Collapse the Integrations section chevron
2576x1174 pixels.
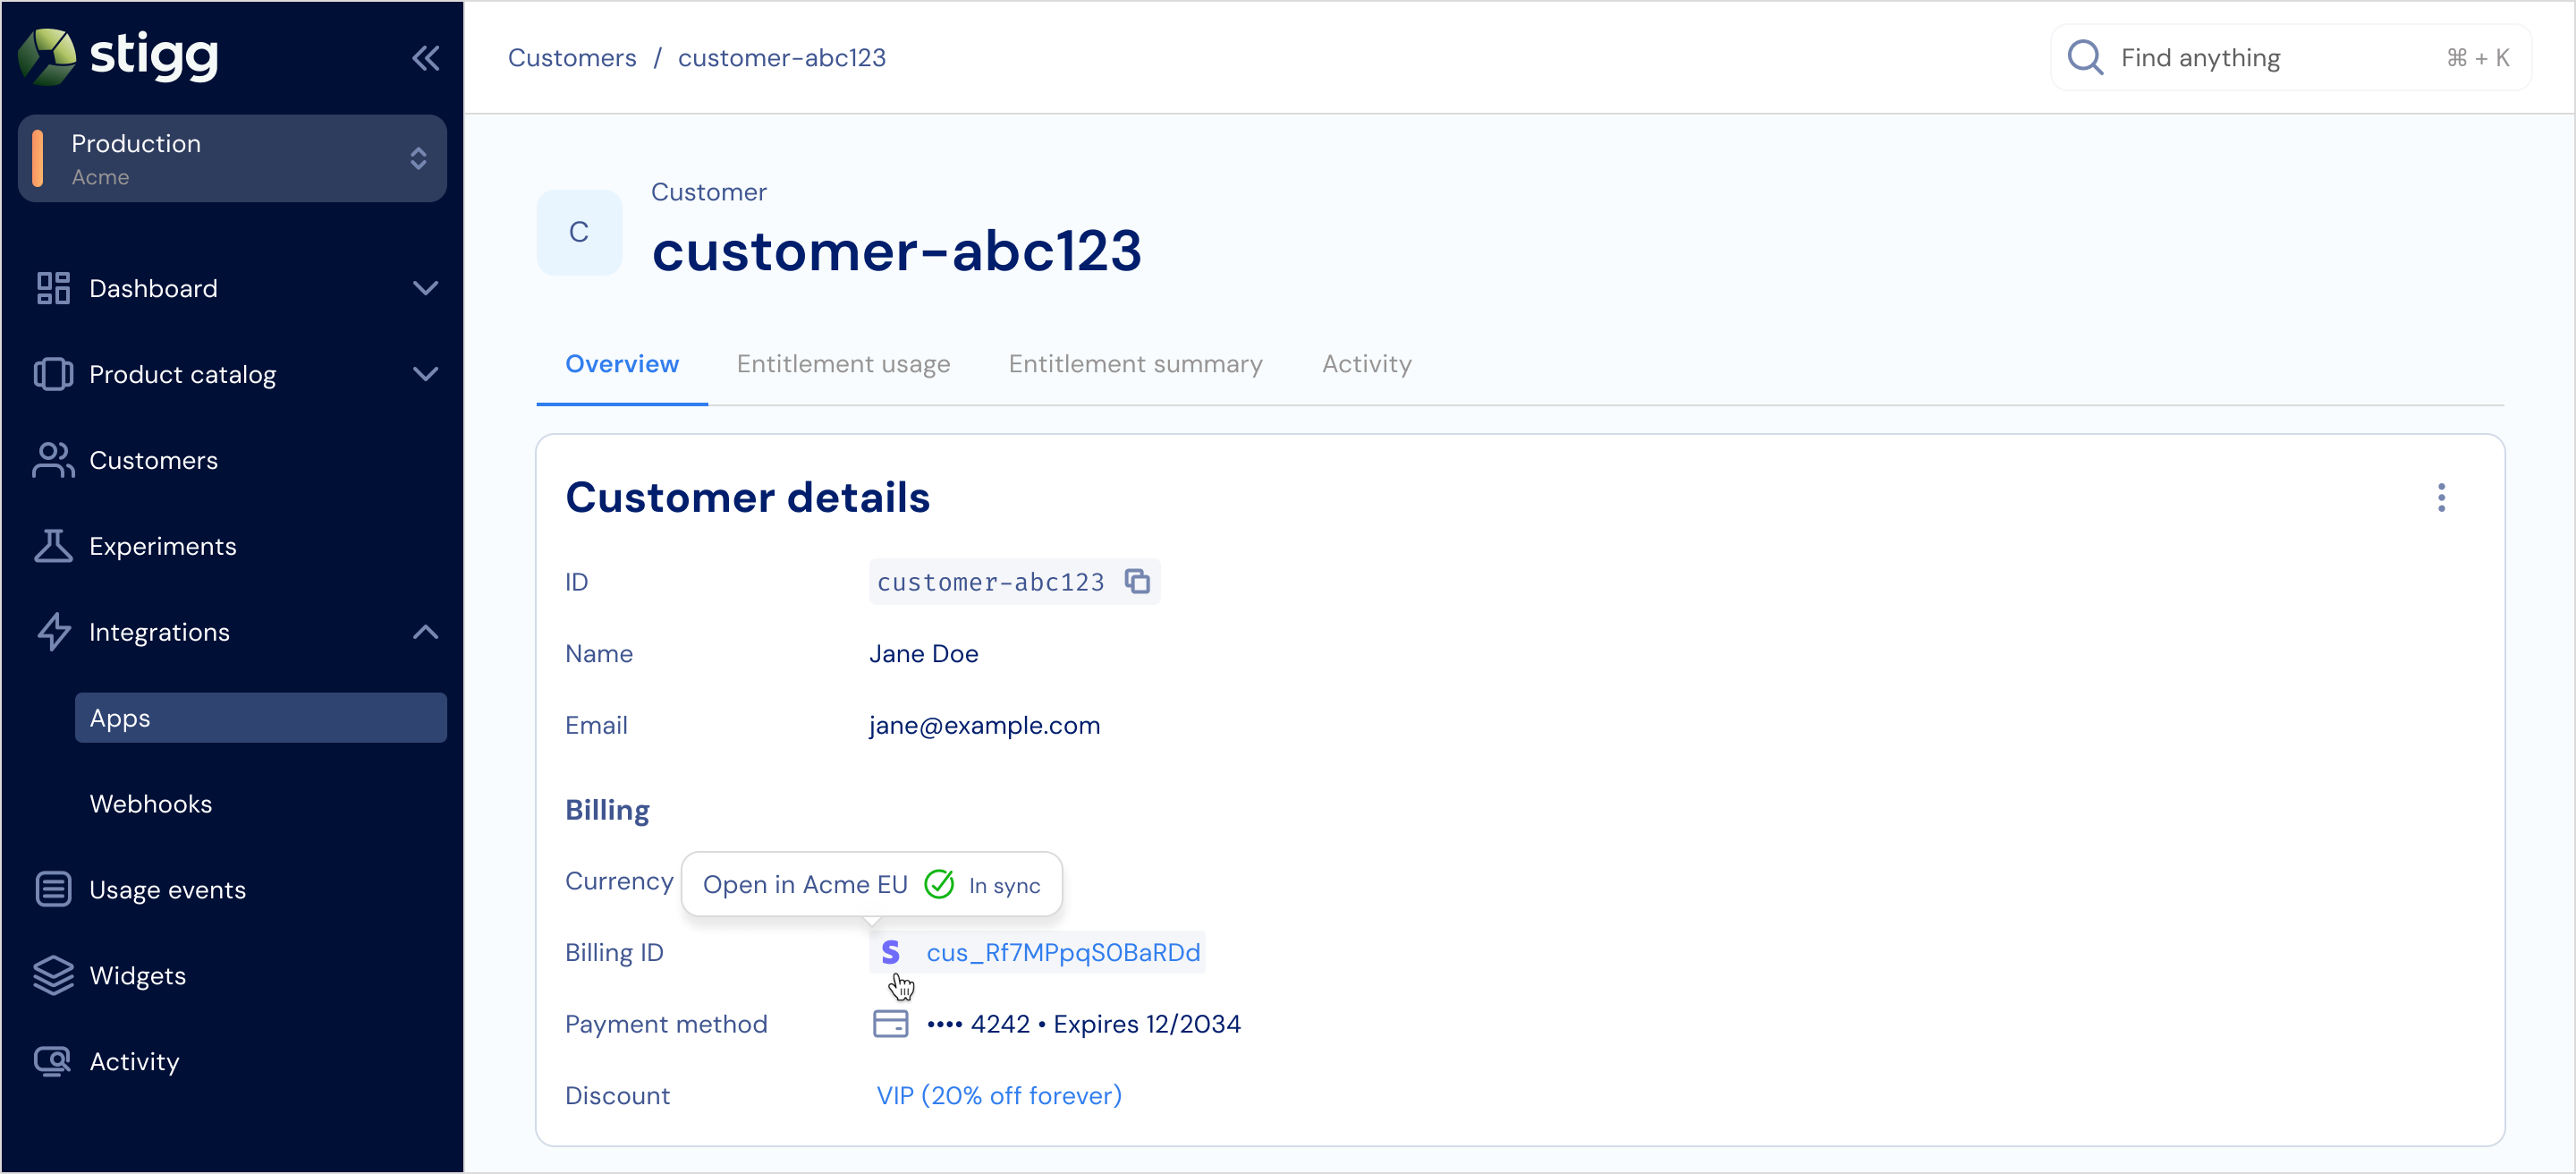point(425,632)
